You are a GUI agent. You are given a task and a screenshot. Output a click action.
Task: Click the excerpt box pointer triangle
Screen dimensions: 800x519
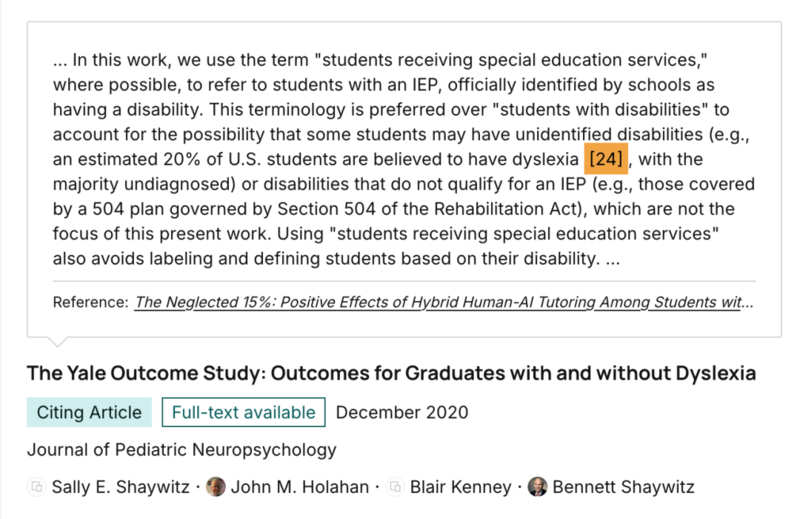57,341
